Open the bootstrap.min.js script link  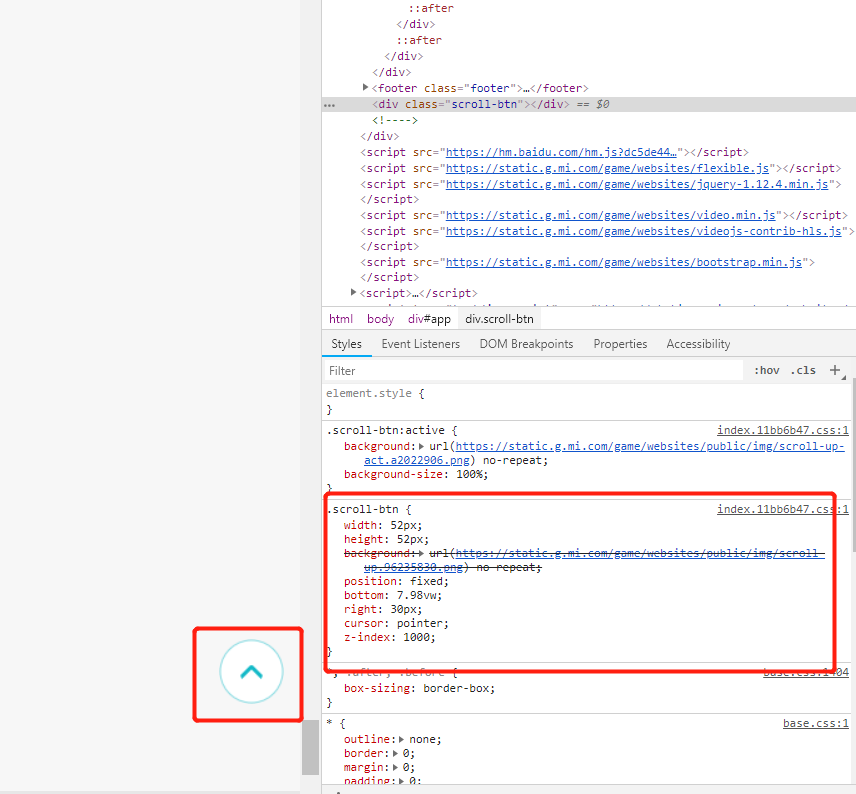pyautogui.click(x=624, y=262)
